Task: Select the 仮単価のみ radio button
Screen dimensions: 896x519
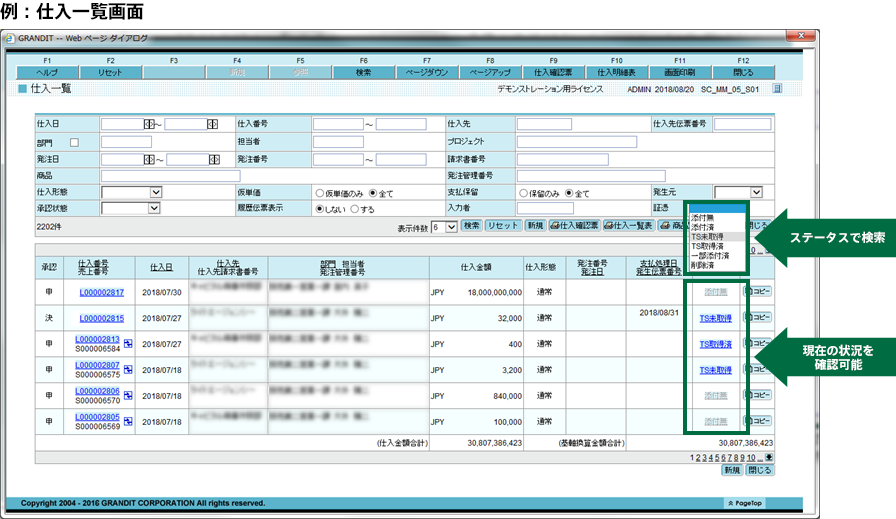Action: [x=319, y=193]
